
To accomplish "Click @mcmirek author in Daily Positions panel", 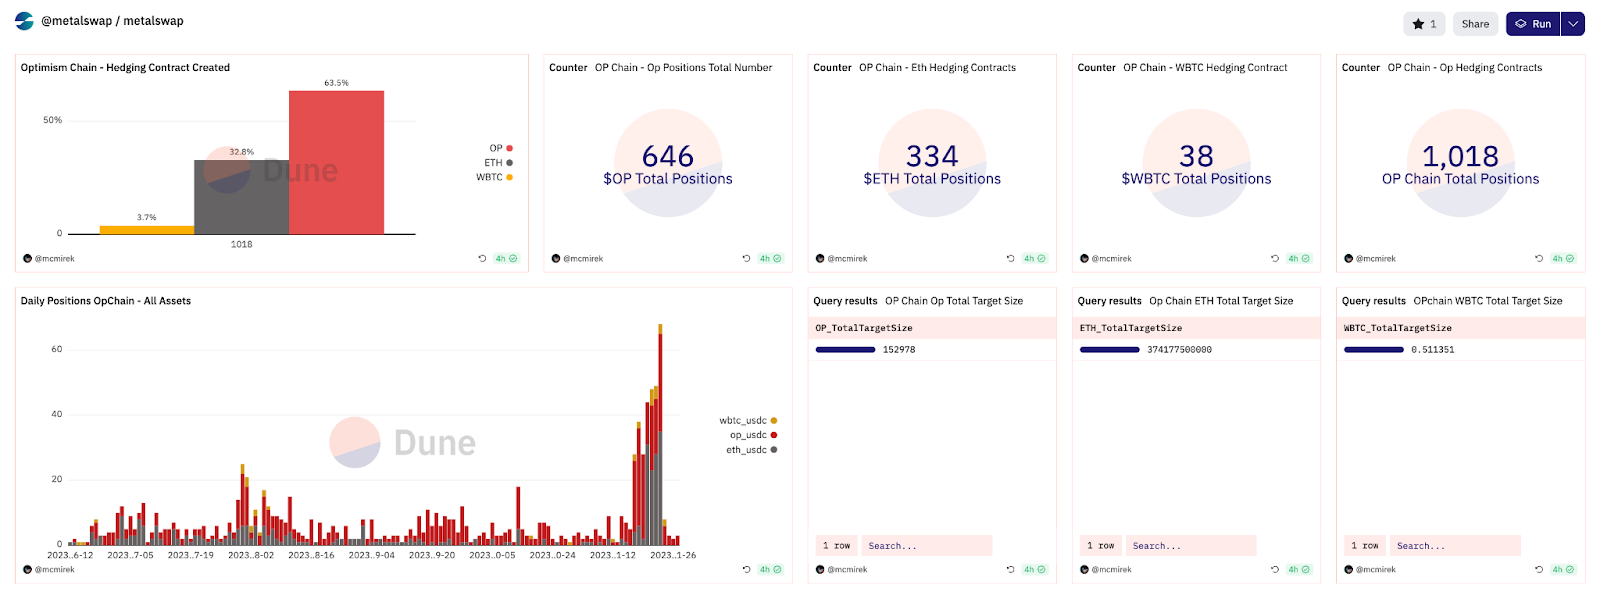I will click(x=49, y=570).
